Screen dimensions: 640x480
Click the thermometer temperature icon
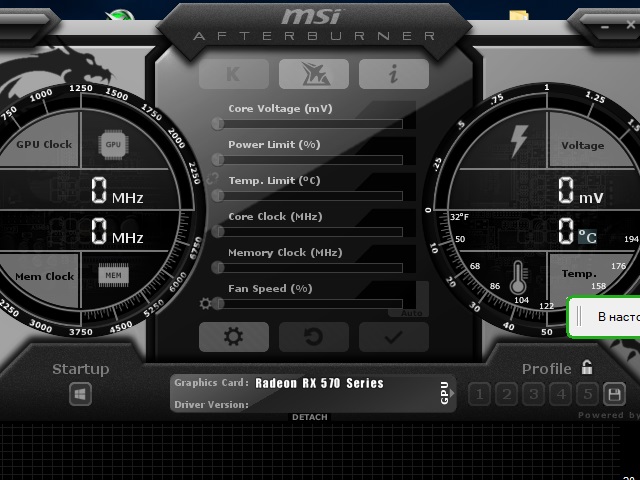click(x=518, y=278)
